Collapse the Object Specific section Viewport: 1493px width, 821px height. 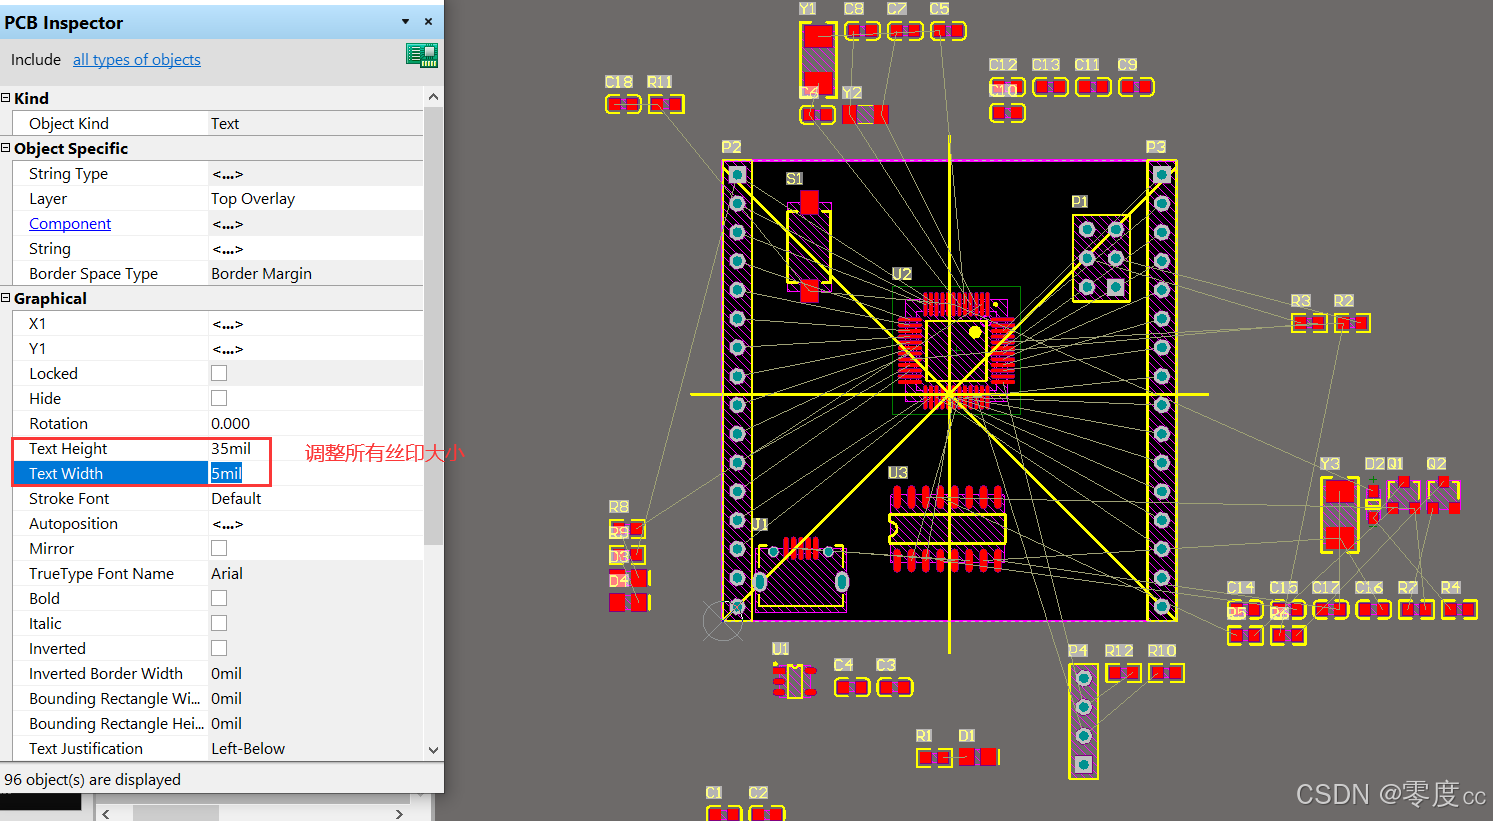click(x=6, y=148)
